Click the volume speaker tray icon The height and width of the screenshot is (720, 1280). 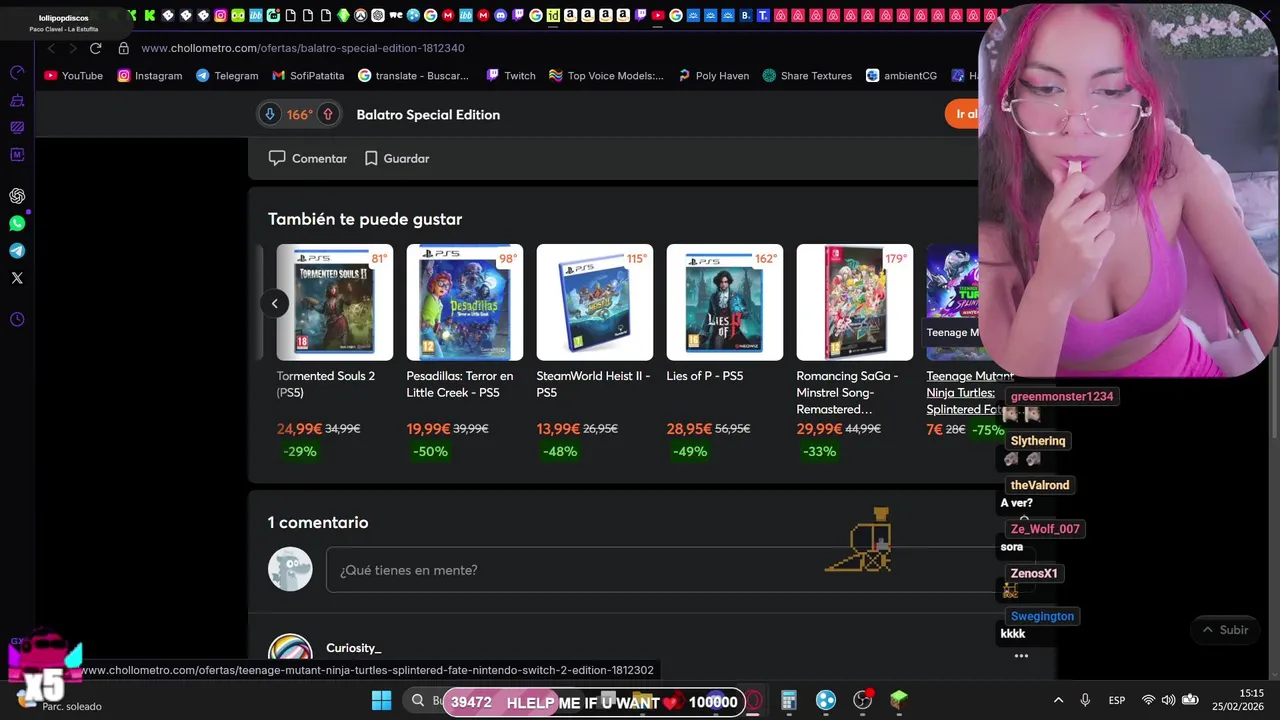pos(1167,700)
